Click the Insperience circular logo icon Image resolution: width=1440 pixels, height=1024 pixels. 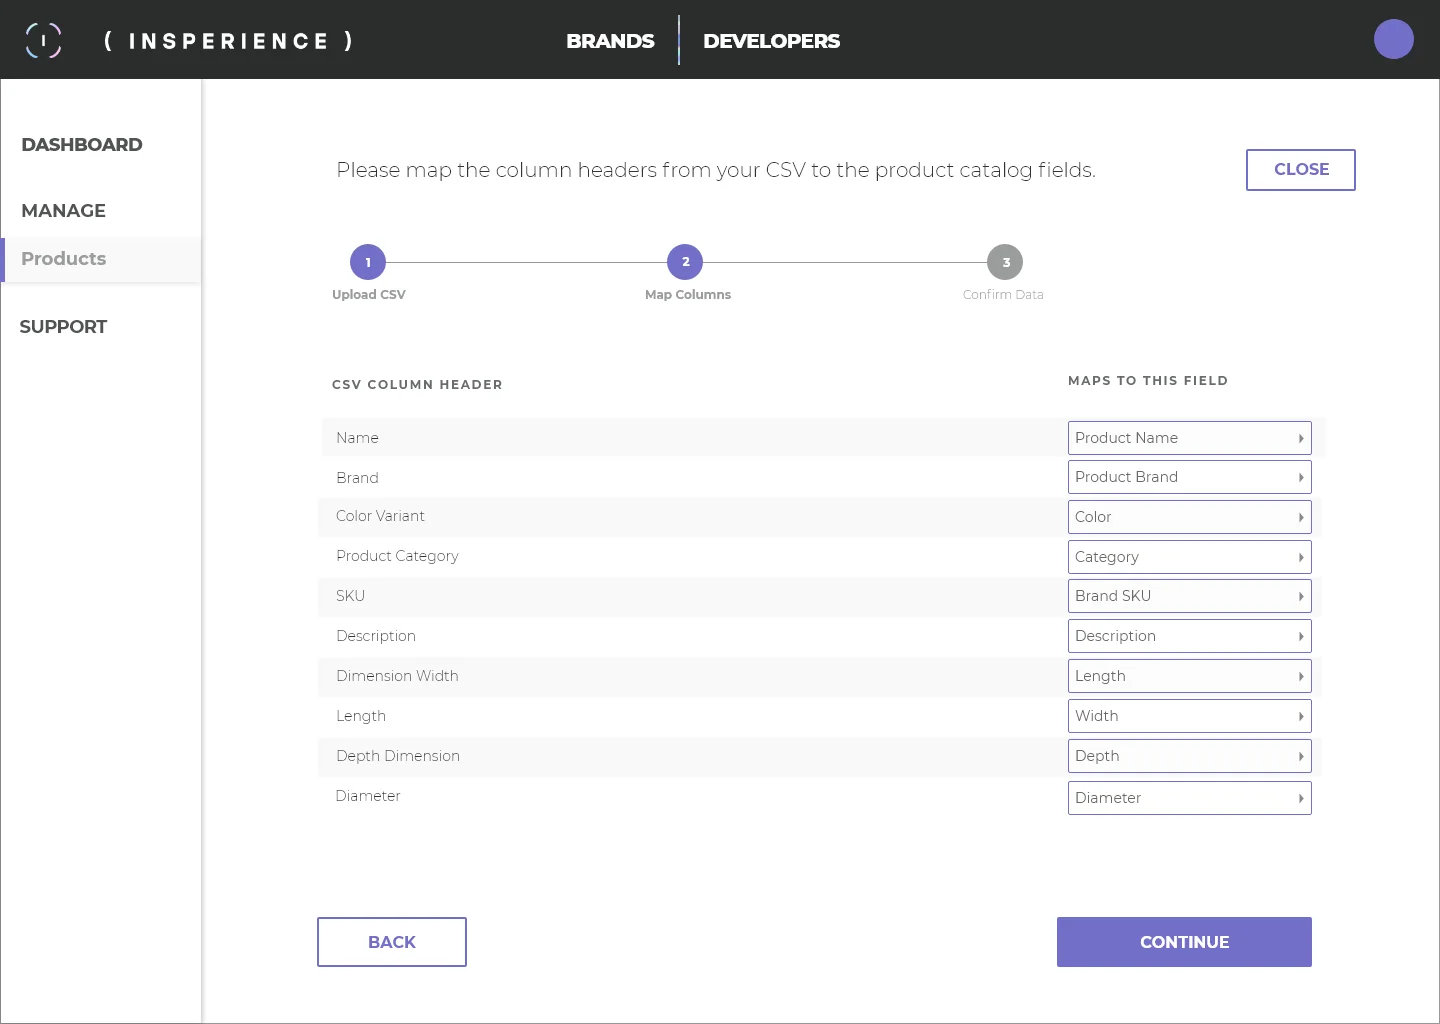coord(43,40)
